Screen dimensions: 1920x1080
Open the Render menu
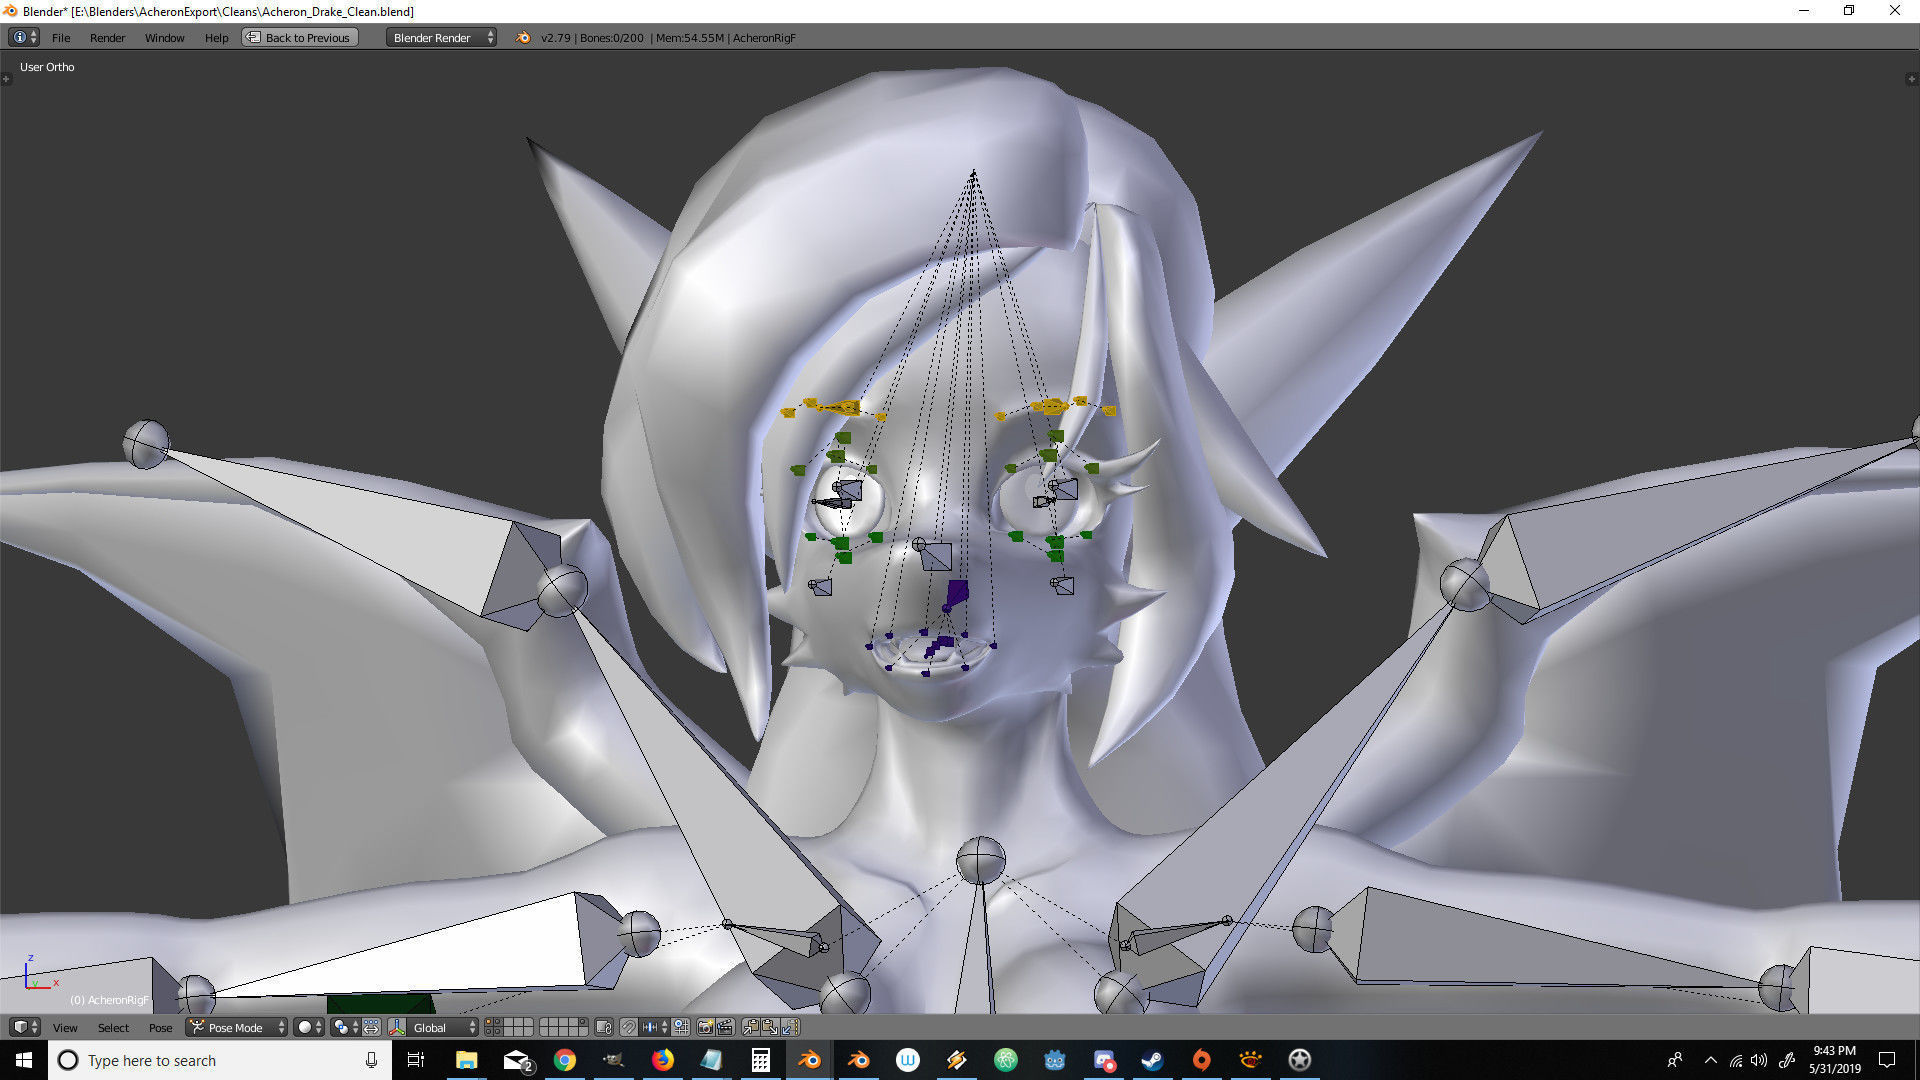coord(107,38)
